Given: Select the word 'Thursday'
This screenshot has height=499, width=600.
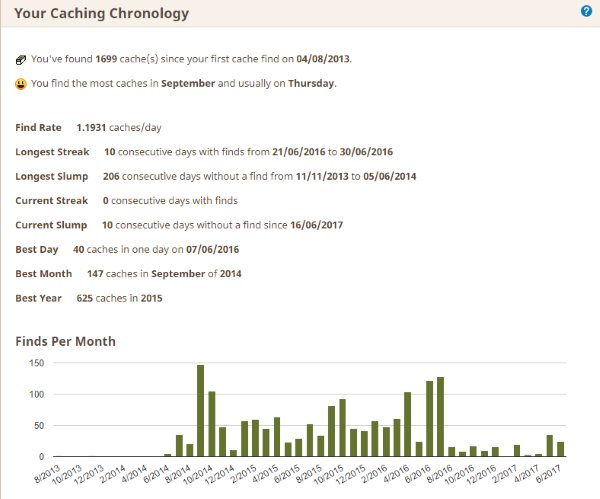Looking at the screenshot, I should point(311,83).
